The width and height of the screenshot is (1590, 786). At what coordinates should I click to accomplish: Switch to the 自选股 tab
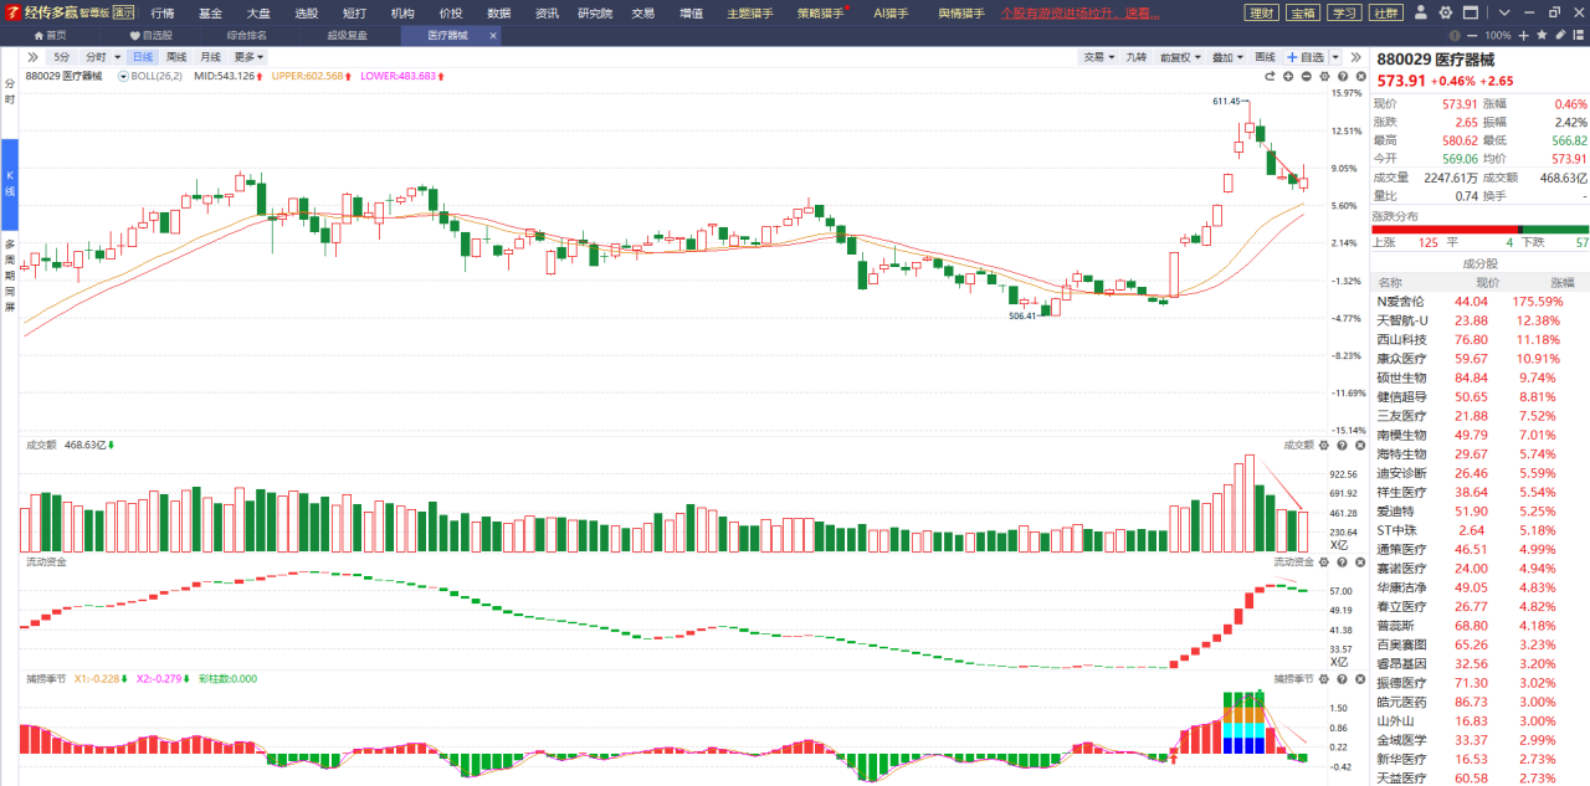tap(151, 35)
